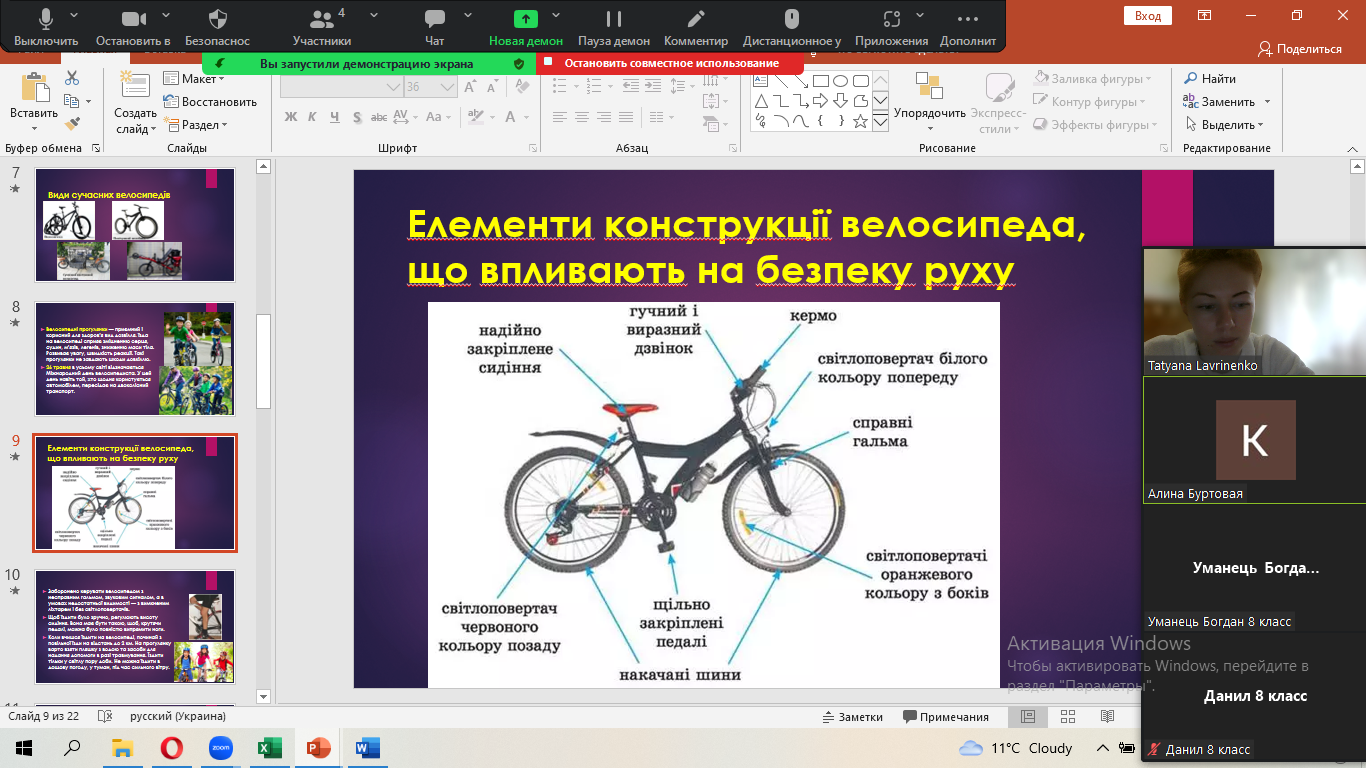Open Zoom annotation tool (Комментировать)

pyautogui.click(x=696, y=27)
